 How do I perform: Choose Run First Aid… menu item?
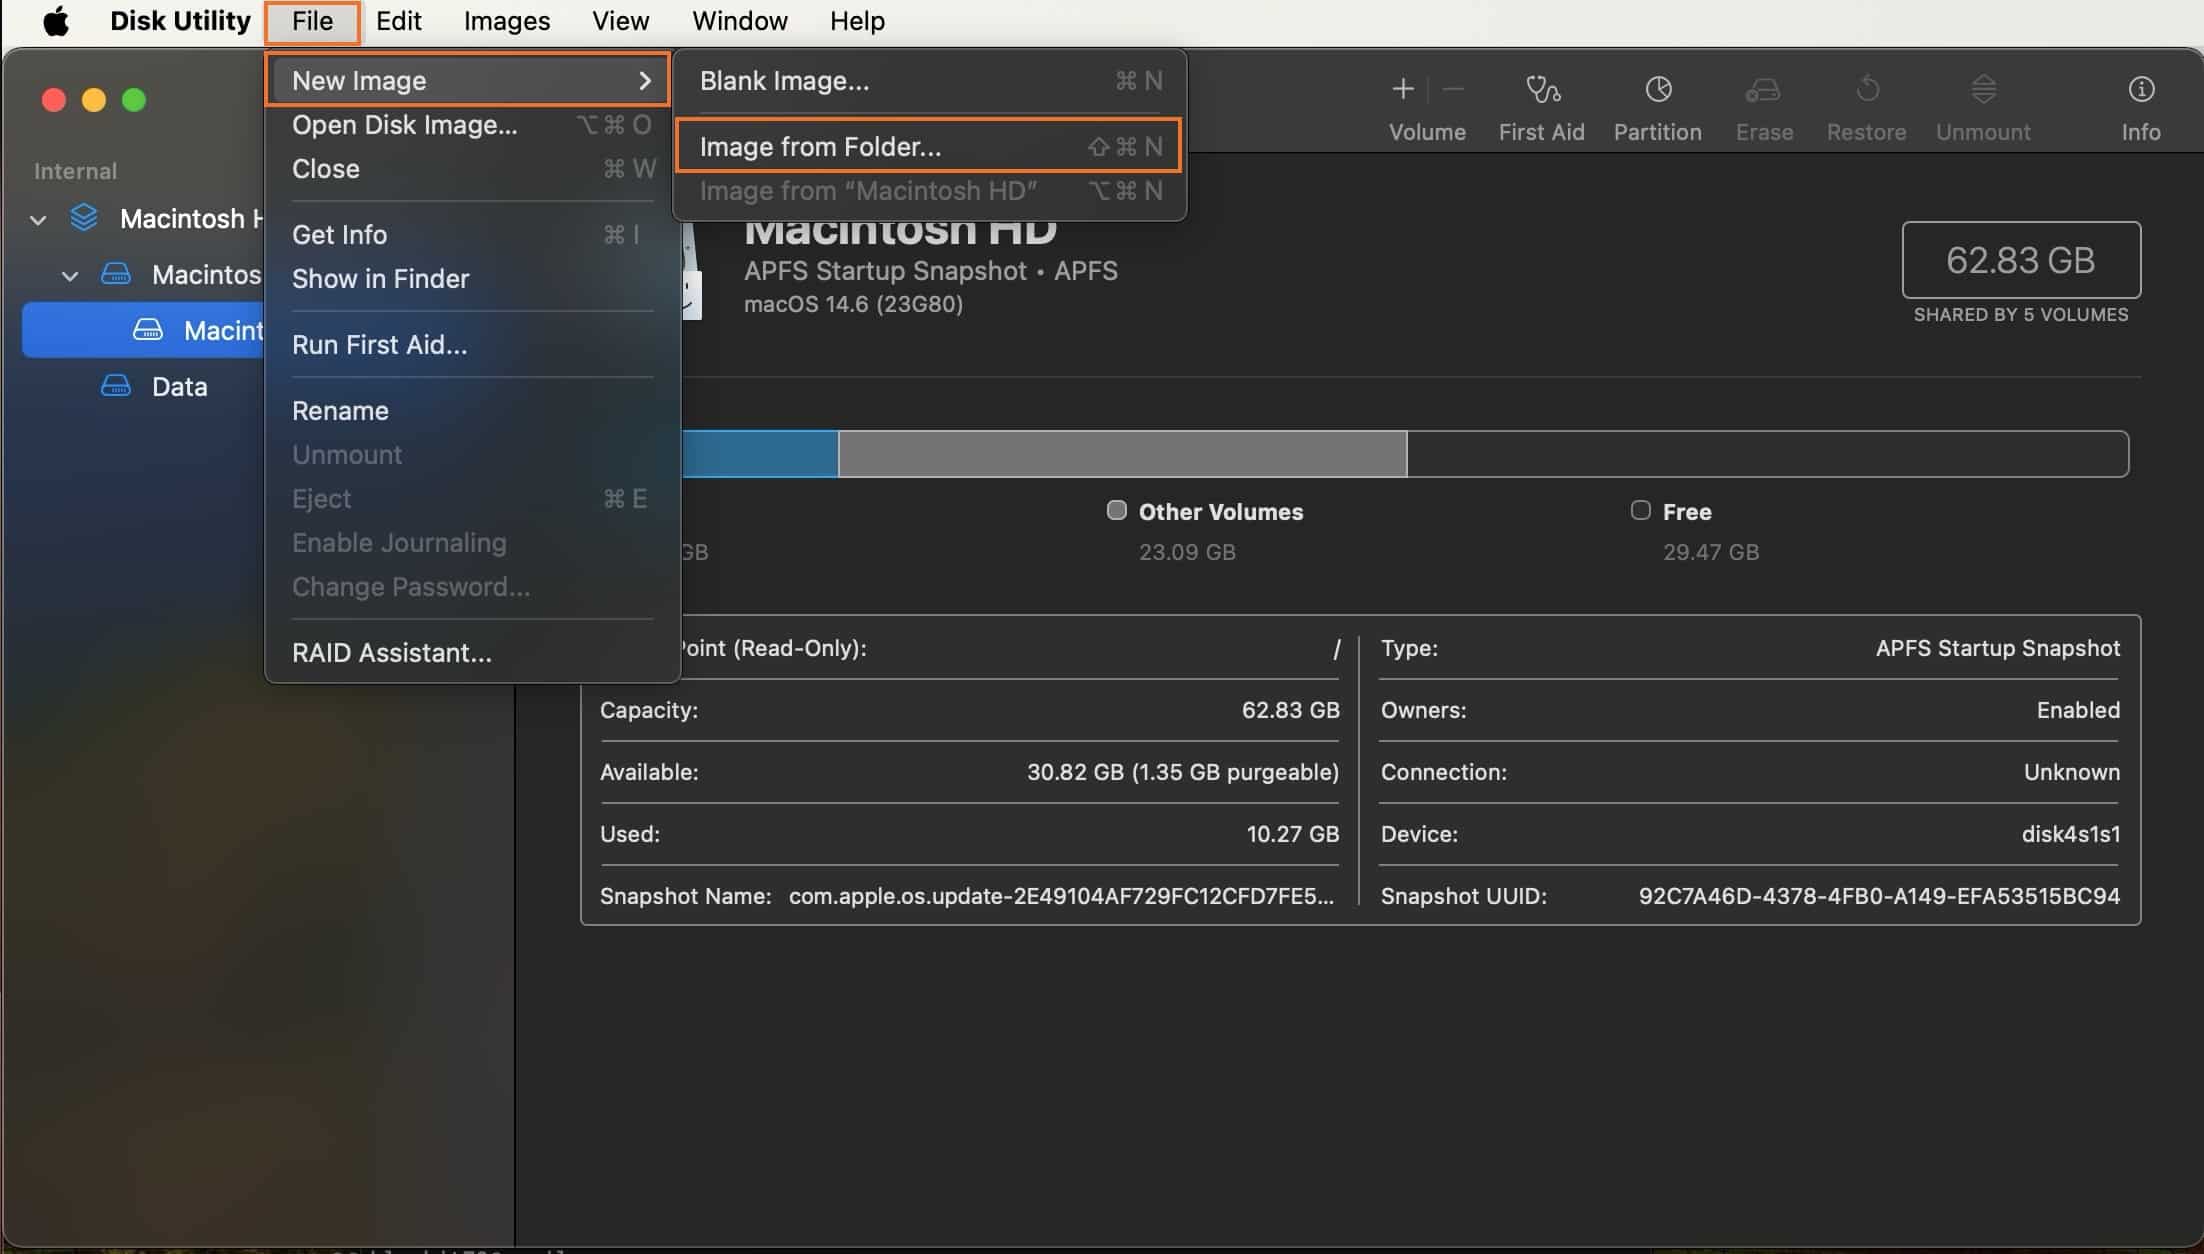coord(472,345)
